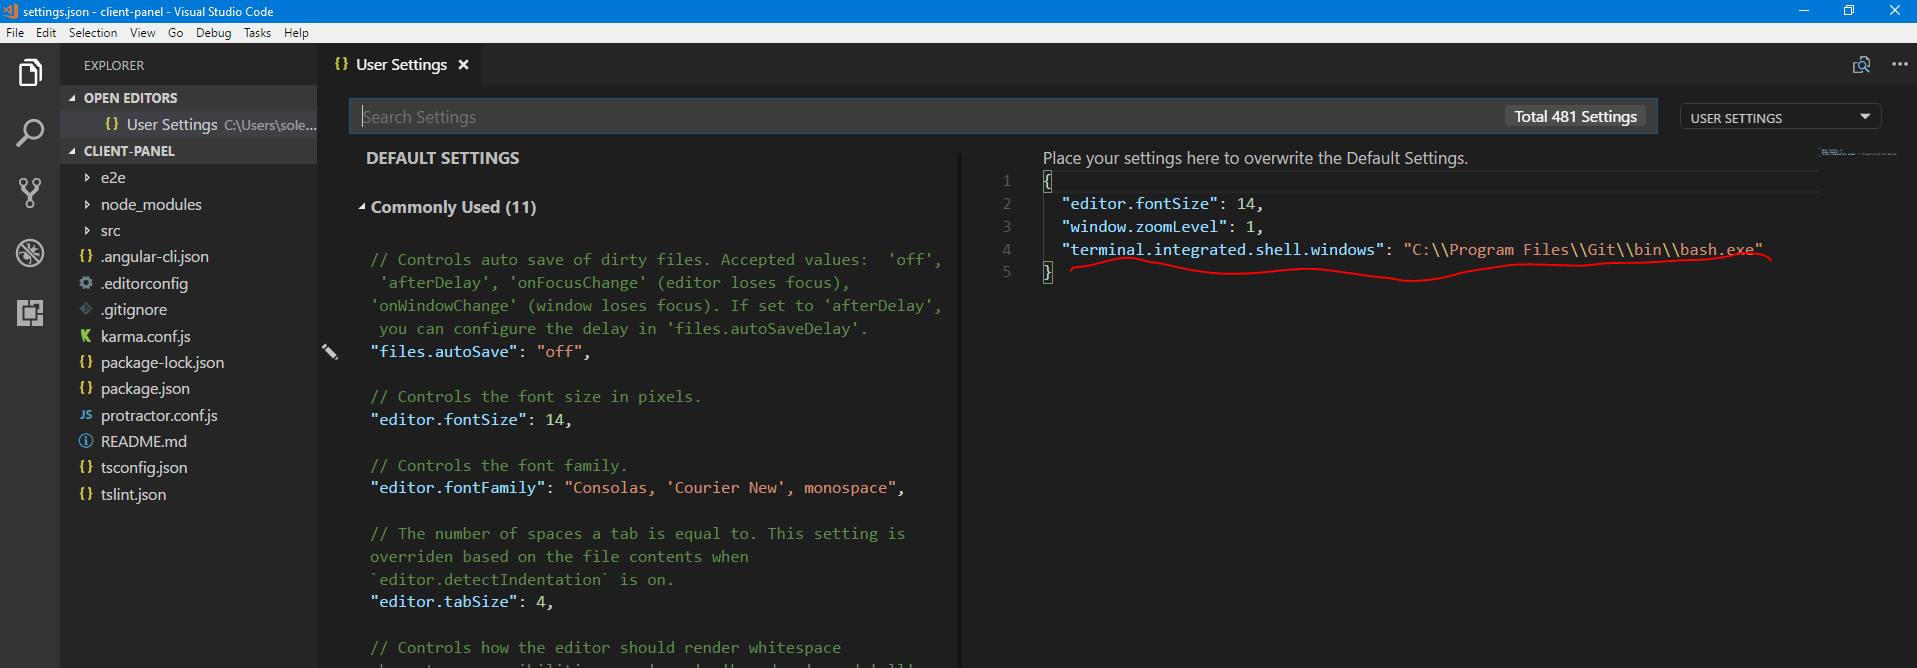The image size is (1917, 668).
Task: Open the Edit menu
Action: click(x=46, y=33)
